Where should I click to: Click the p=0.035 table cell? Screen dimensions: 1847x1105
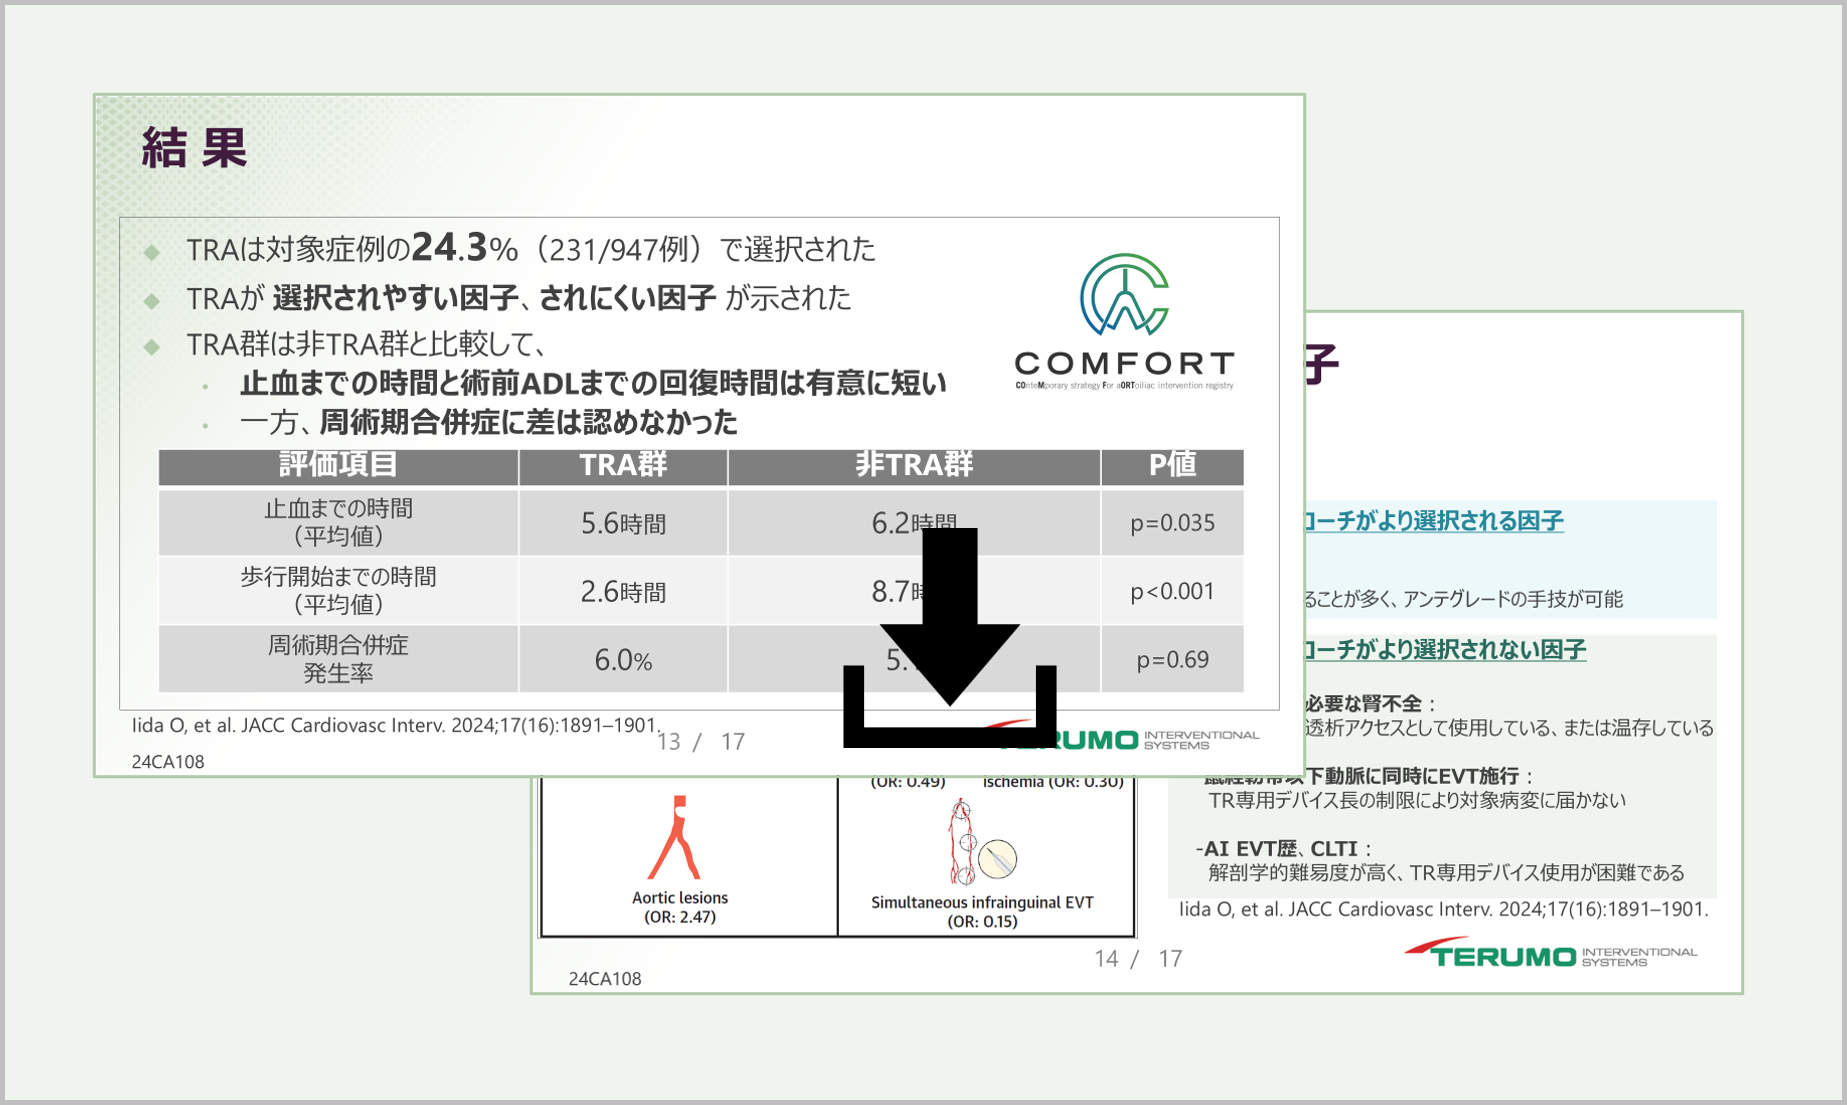(1172, 523)
